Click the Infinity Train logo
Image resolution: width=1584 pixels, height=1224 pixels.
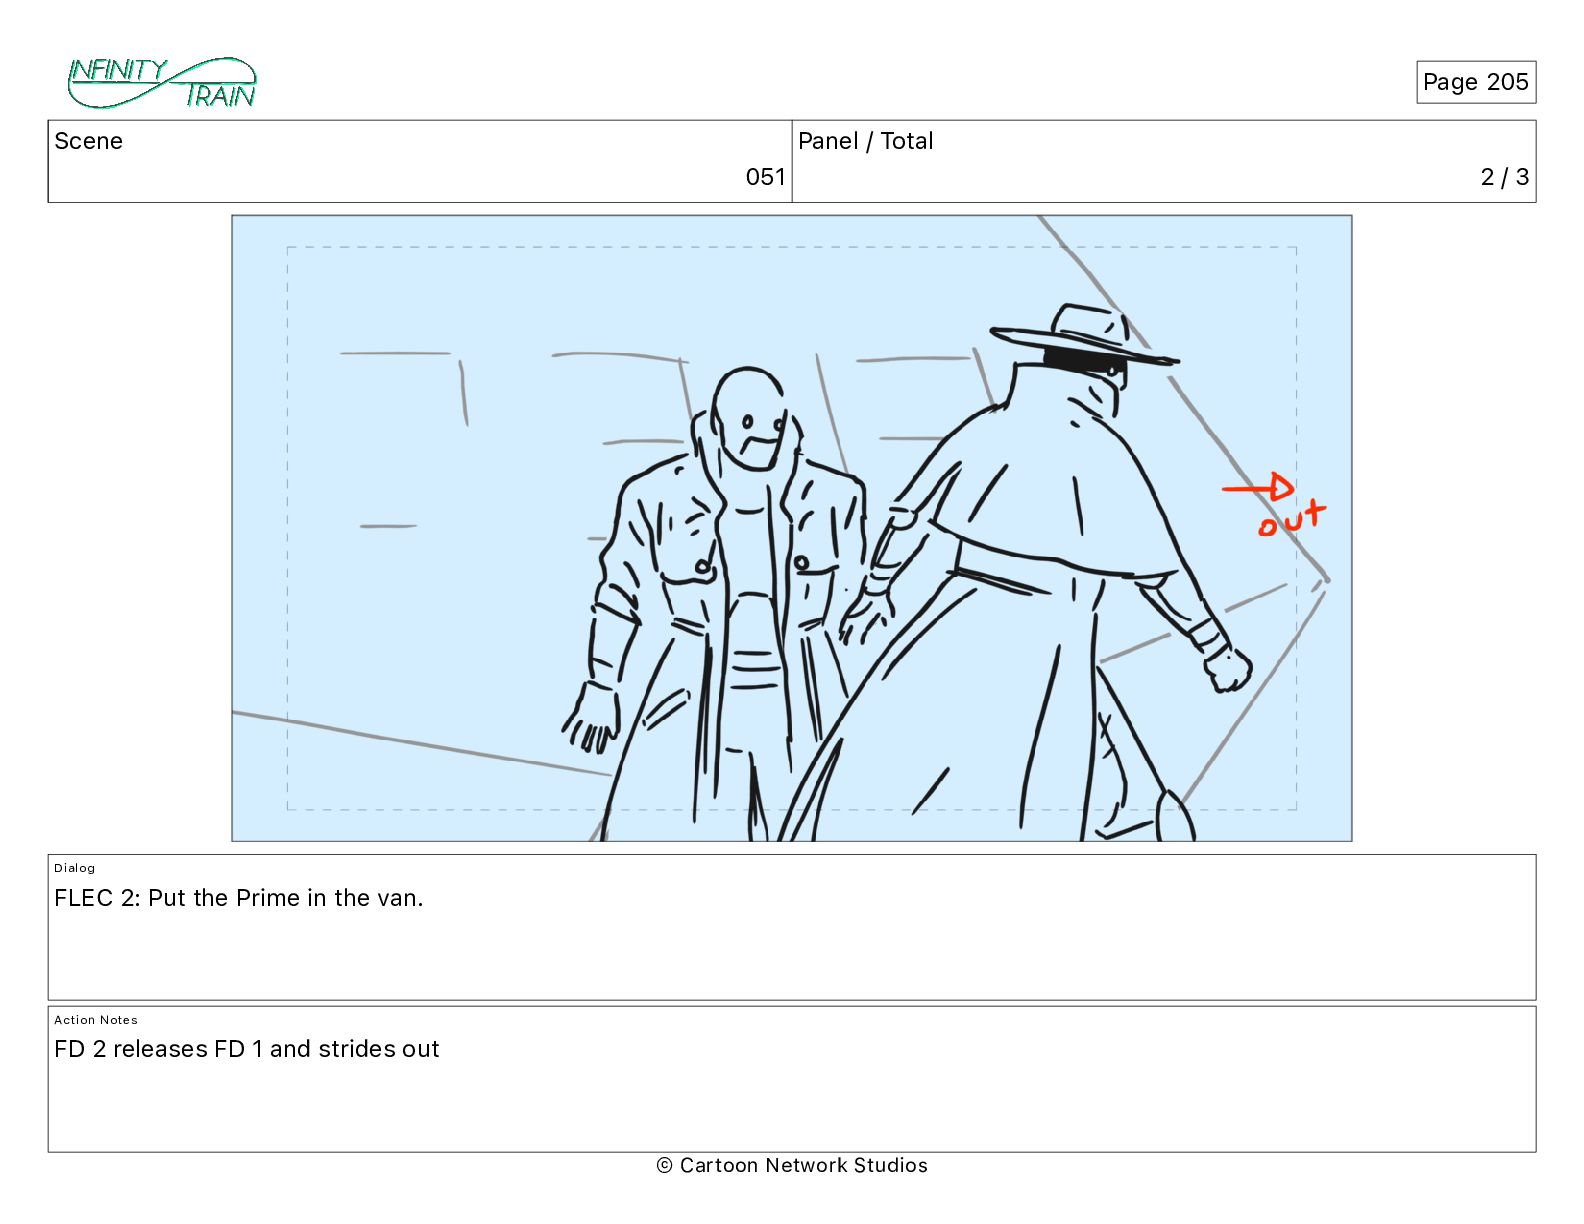pos(162,83)
